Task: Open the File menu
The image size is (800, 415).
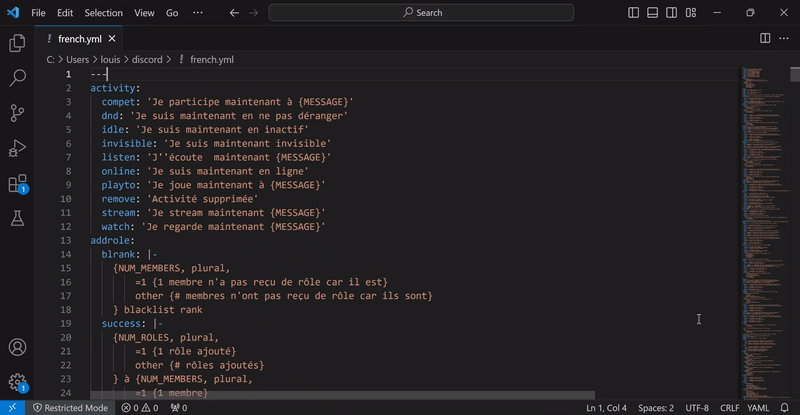Action: (x=38, y=13)
